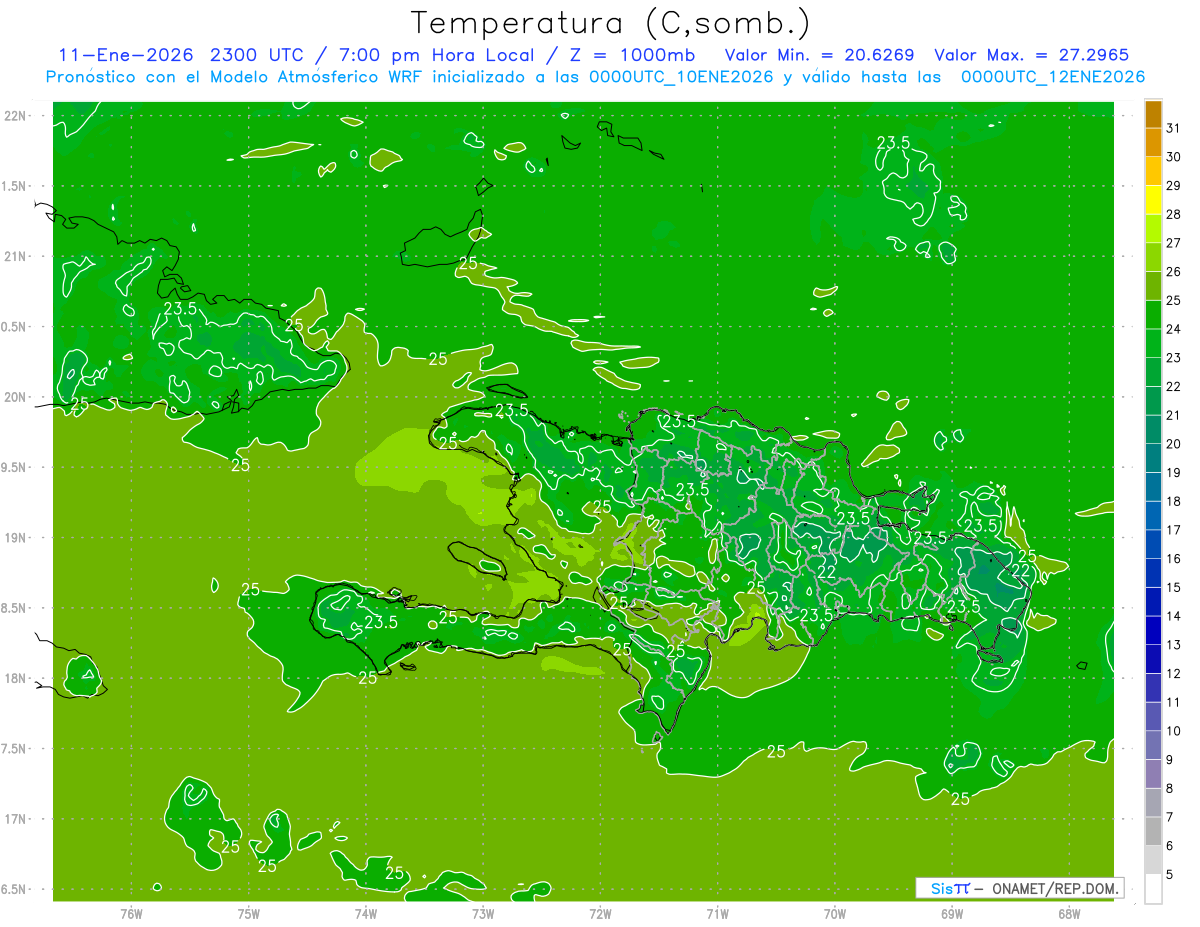Click the '74W' longitude axis label
The width and height of the screenshot is (1200, 927).
(x=365, y=914)
